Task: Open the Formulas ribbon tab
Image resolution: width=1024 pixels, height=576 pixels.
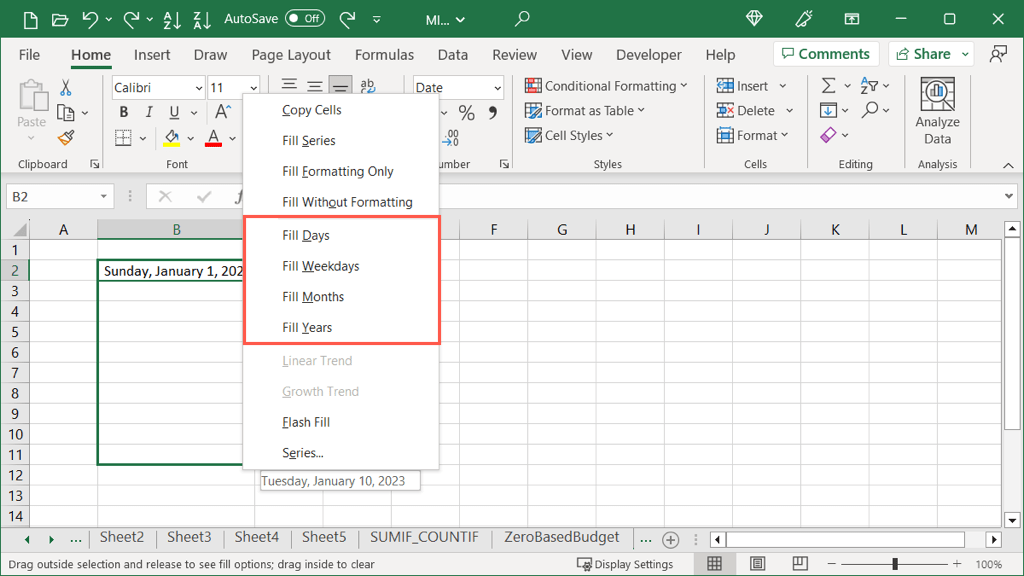Action: [384, 55]
